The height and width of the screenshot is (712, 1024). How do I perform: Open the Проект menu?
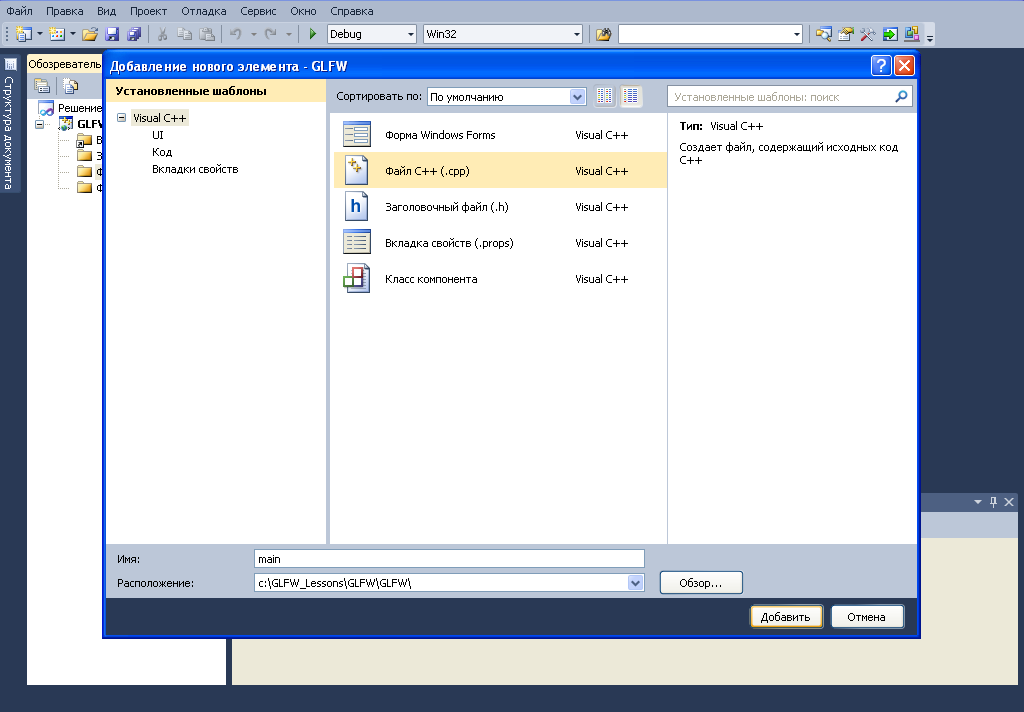[x=148, y=11]
